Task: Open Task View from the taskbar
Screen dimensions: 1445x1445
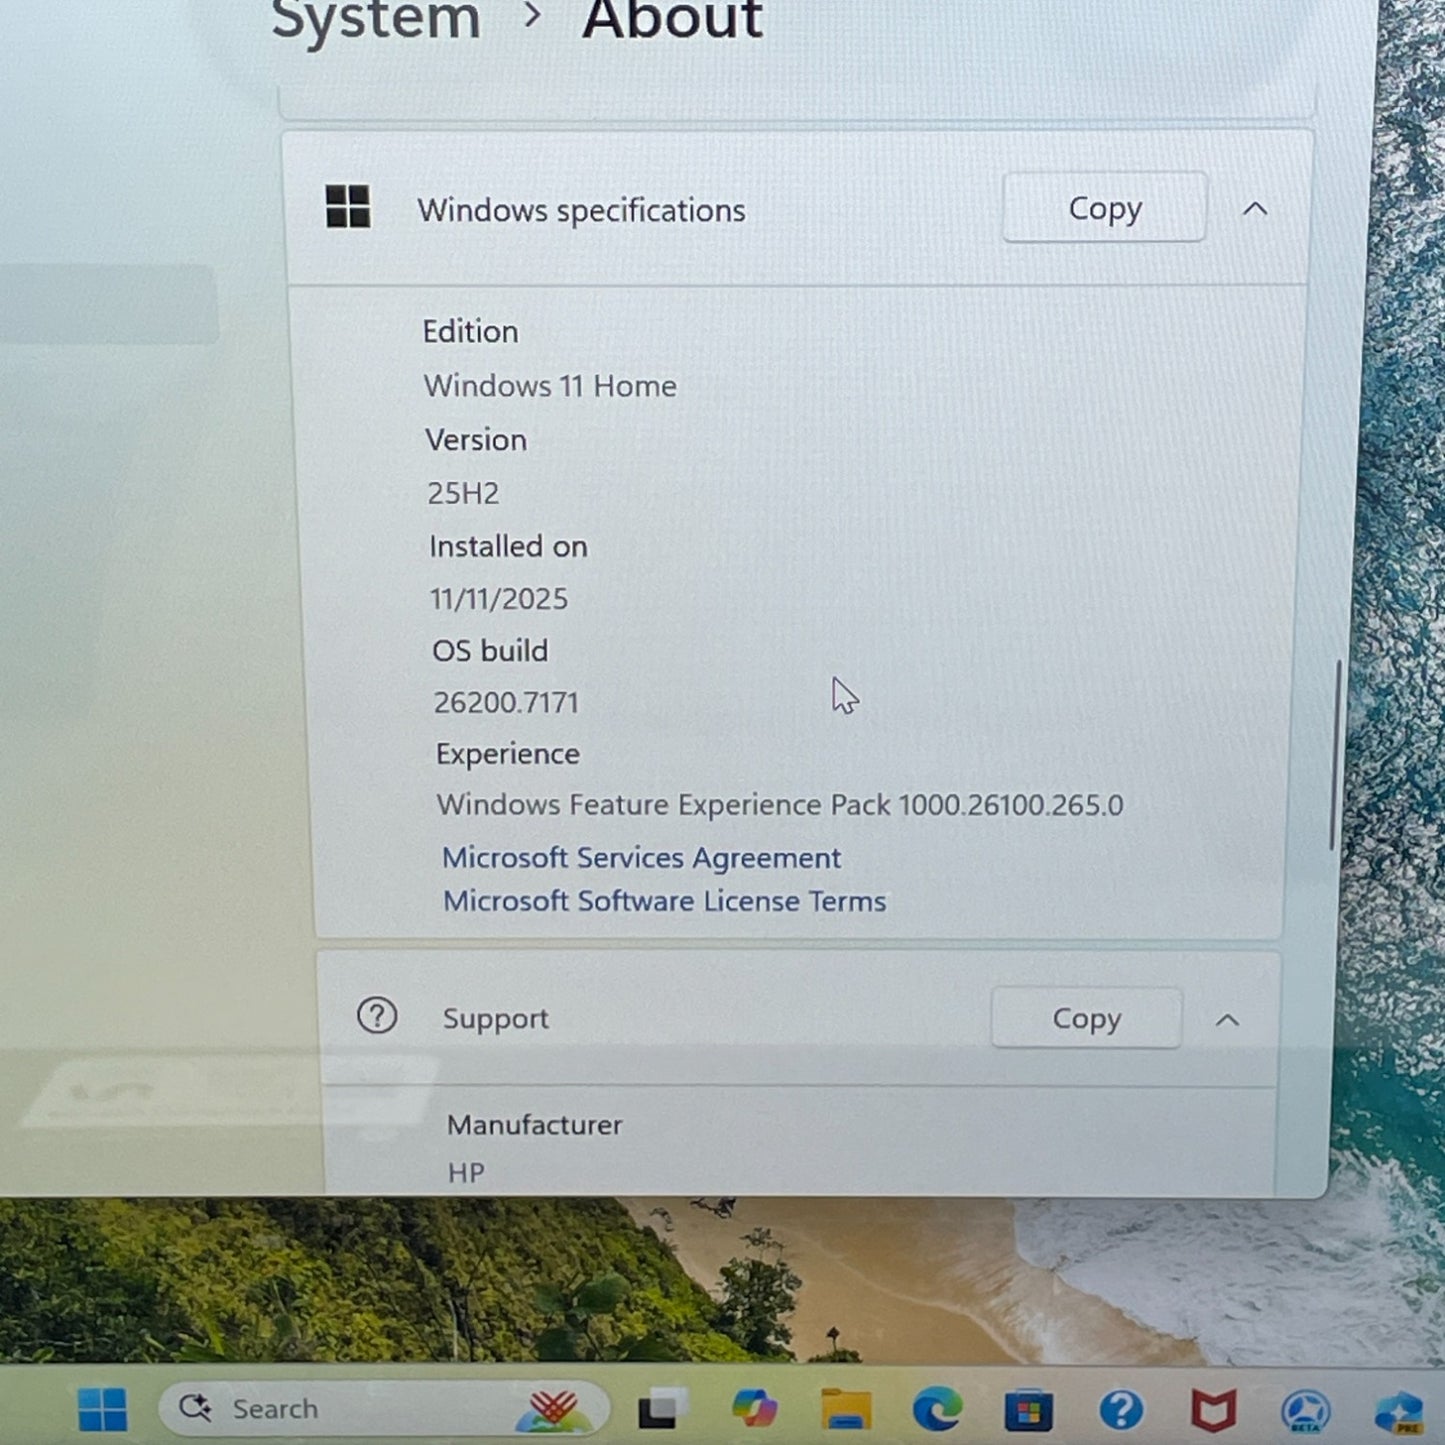Action: pos(662,1410)
